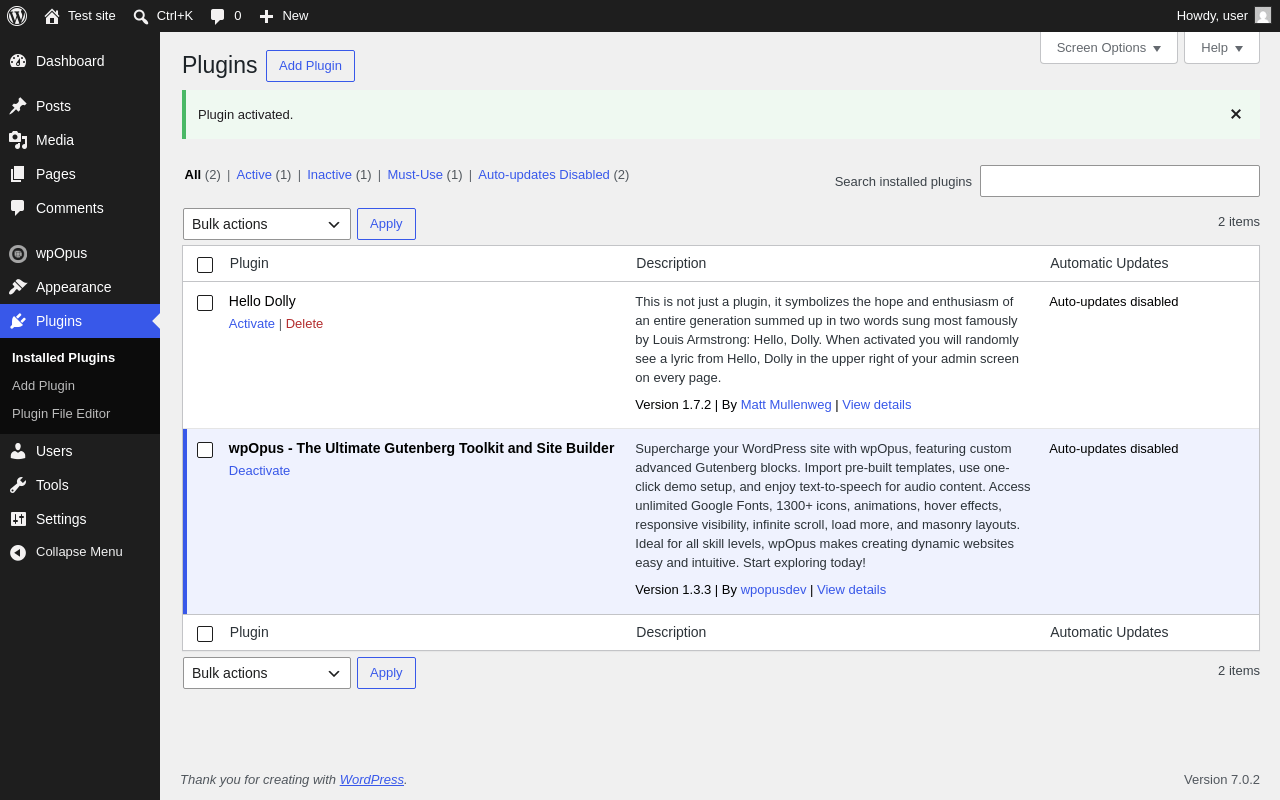View details for wpOpus plugin
The image size is (1280, 800).
(x=851, y=590)
